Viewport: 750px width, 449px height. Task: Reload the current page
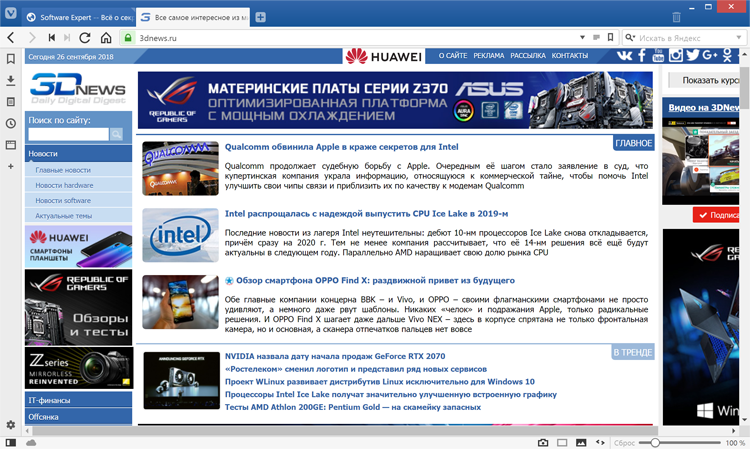(85, 37)
